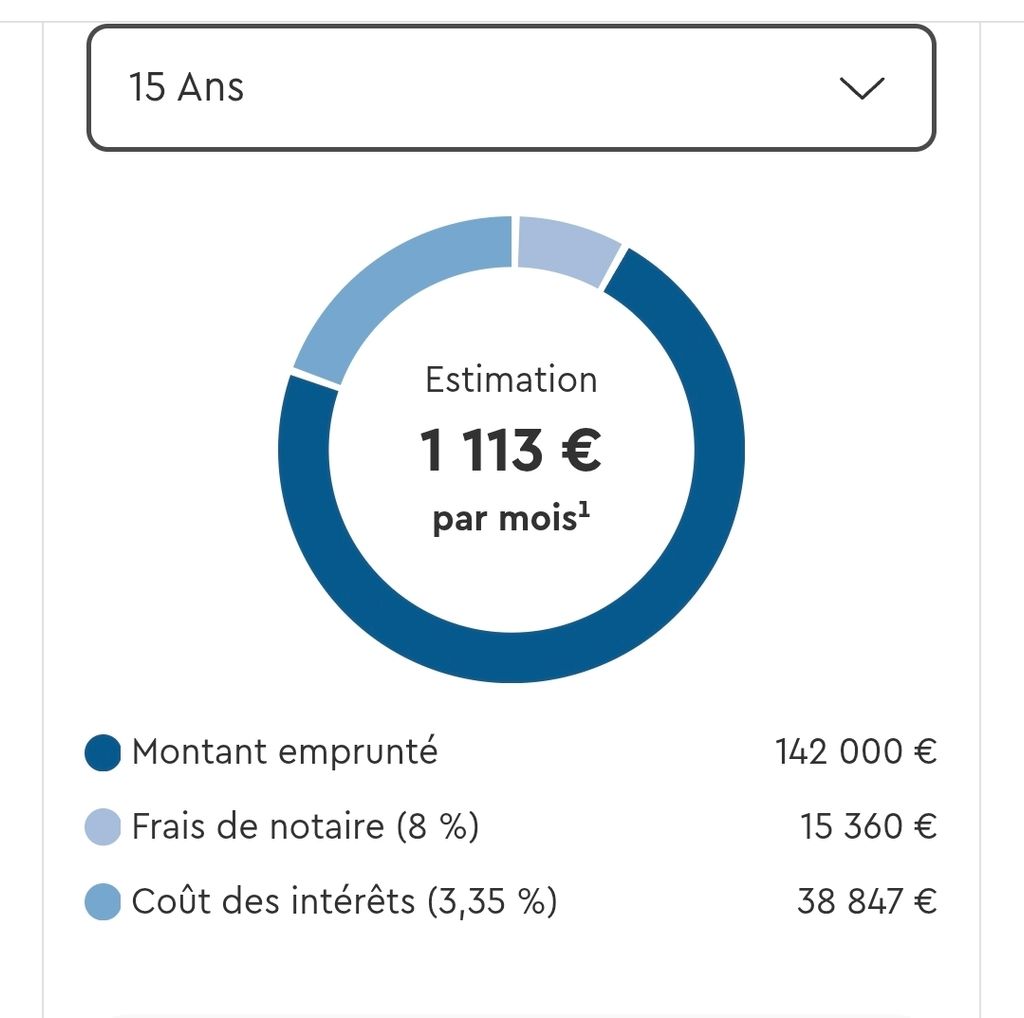Image resolution: width=1024 pixels, height=1018 pixels.
Task: Click the par mois text in chart
Action: click(x=505, y=520)
